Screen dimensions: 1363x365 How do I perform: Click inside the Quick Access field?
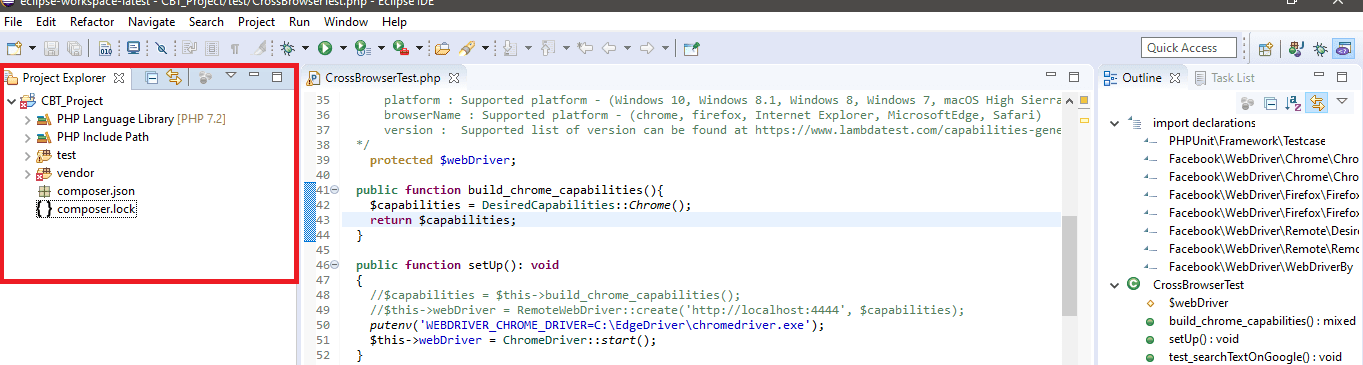1188,47
